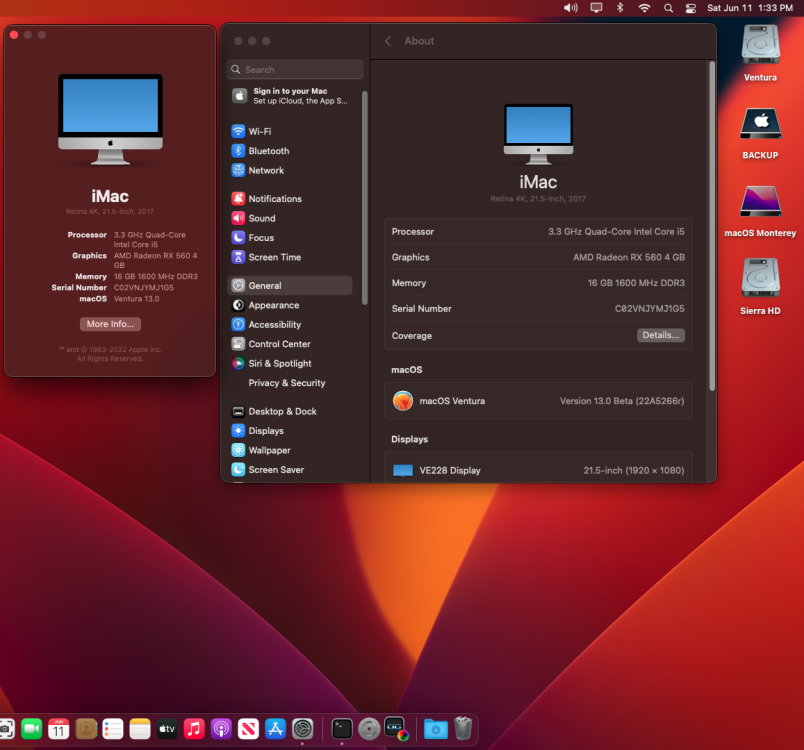Select the macOS Ventura version row

point(538,401)
